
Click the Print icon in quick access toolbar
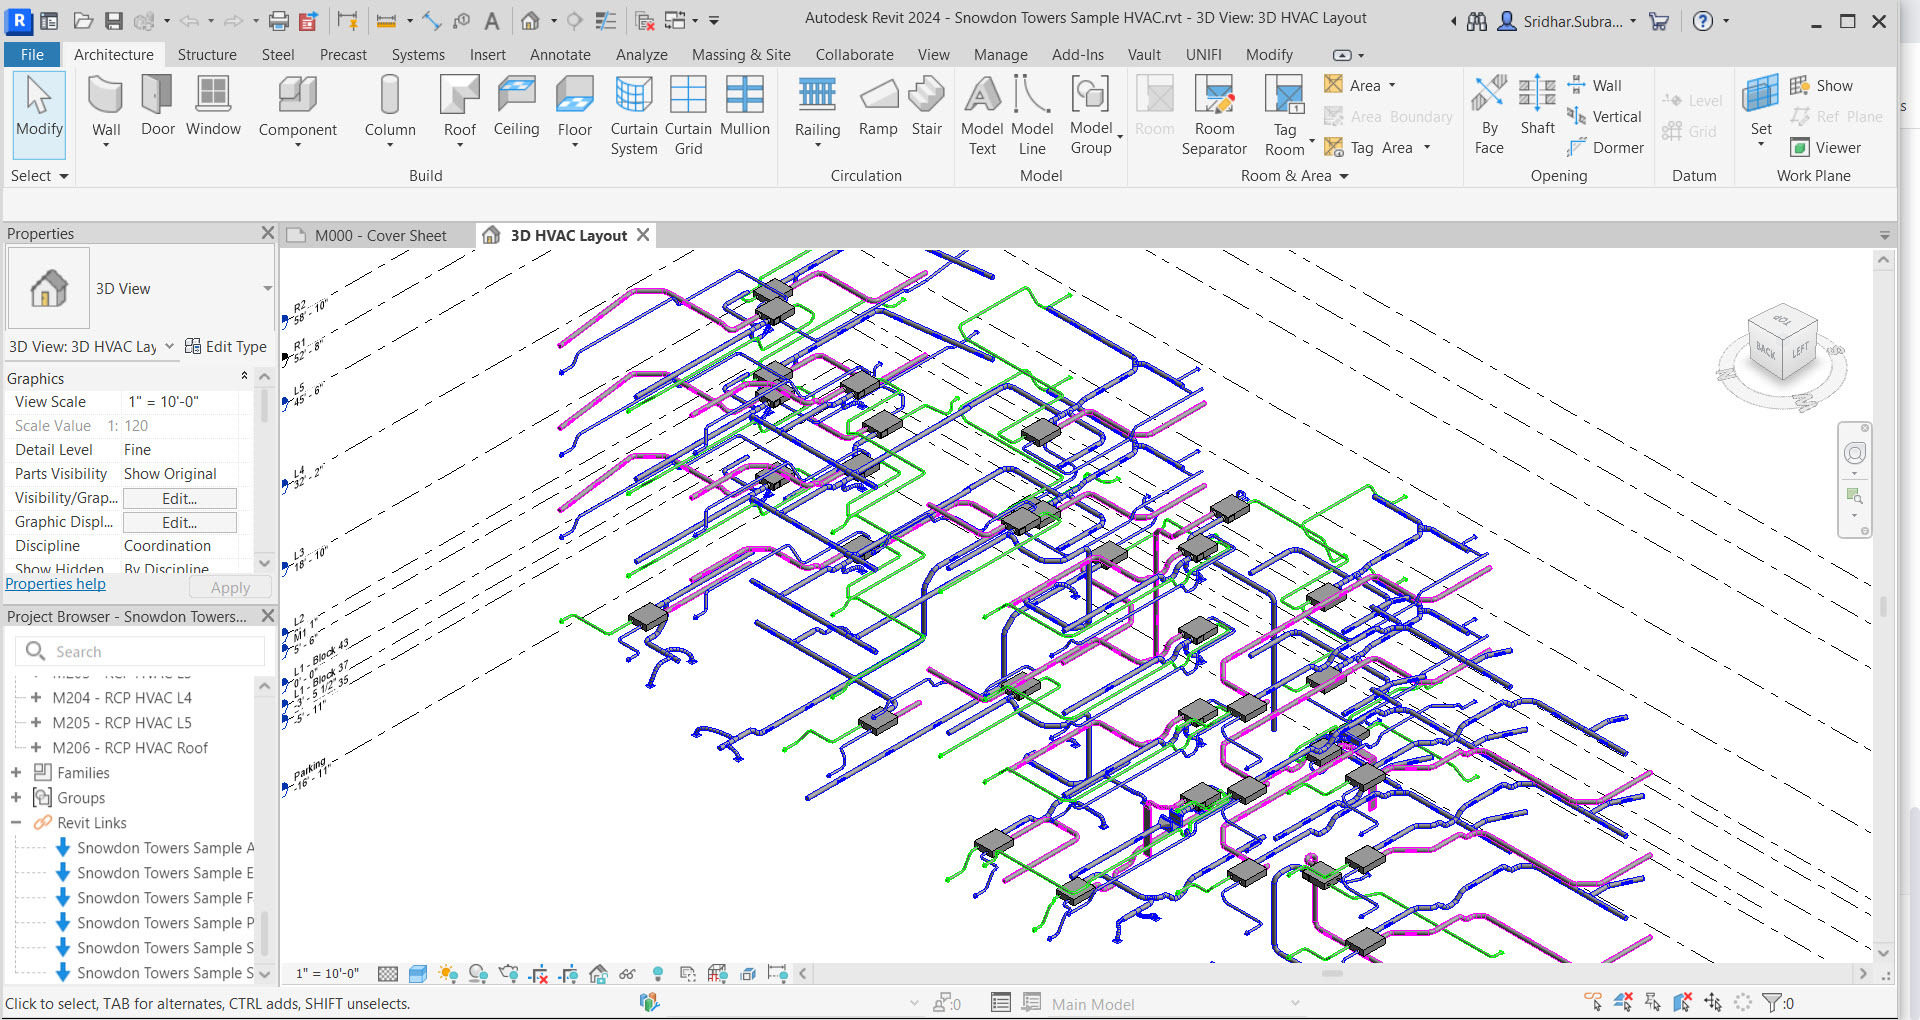tap(279, 20)
